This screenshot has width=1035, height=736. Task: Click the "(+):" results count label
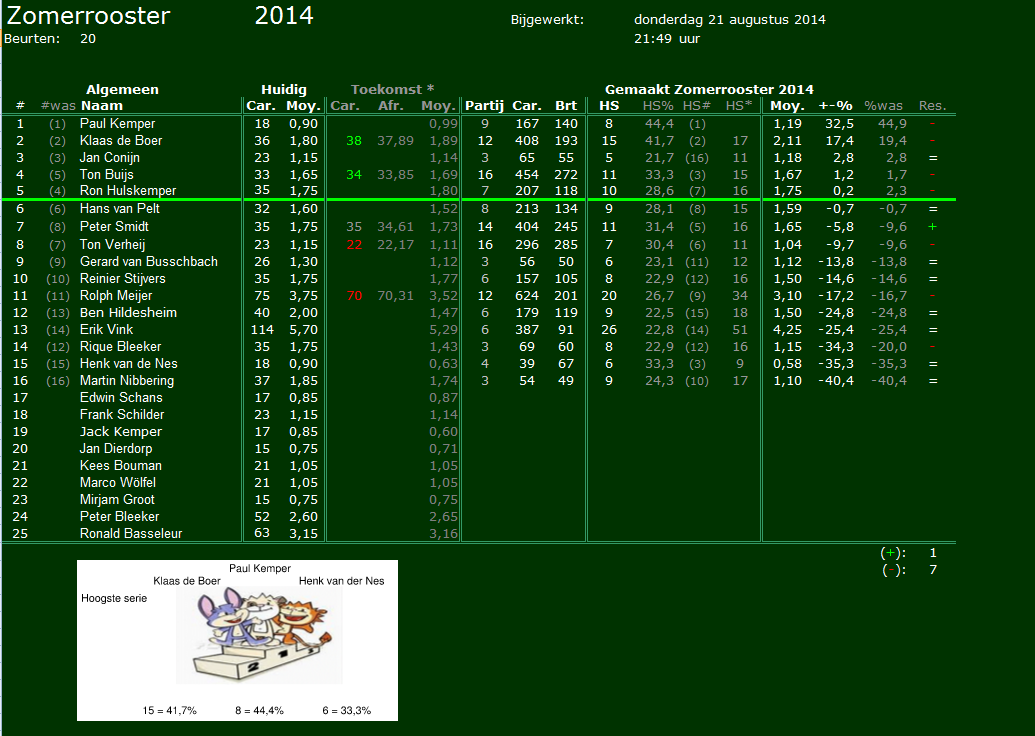pos(893,553)
